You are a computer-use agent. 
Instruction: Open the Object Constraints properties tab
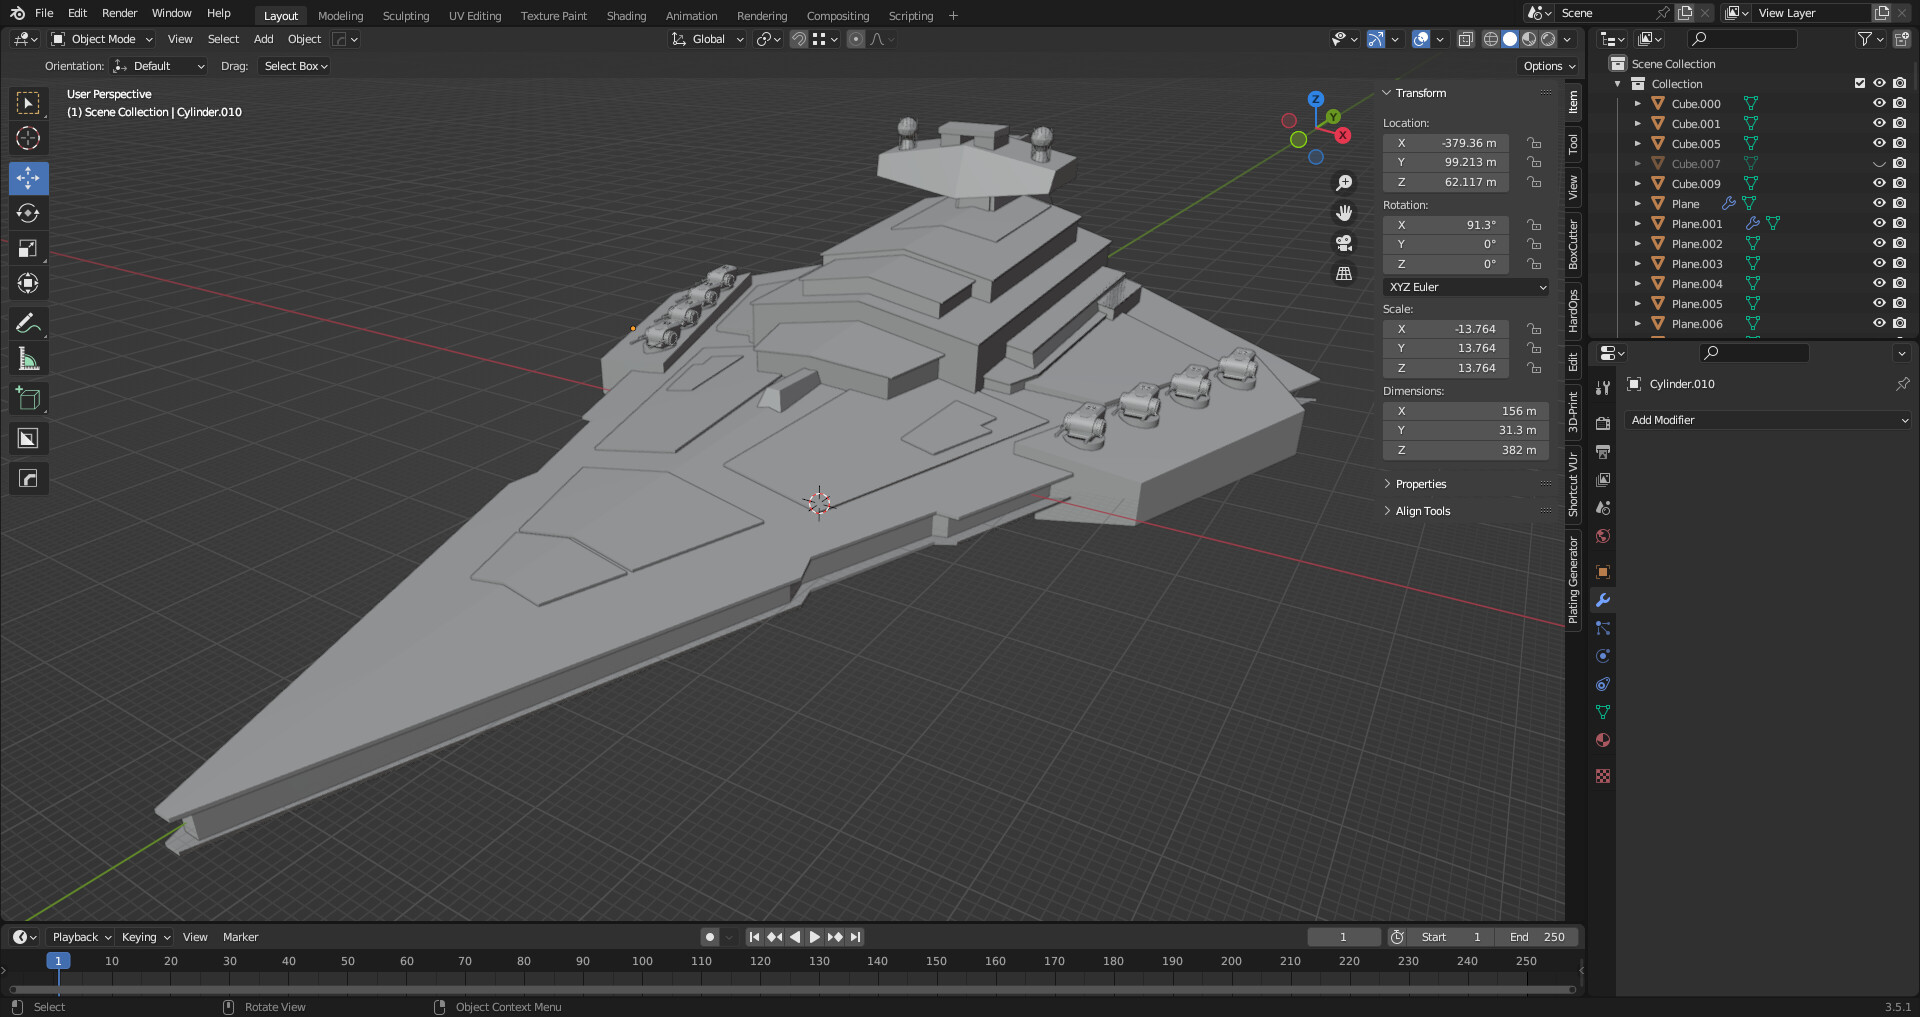tap(1603, 684)
